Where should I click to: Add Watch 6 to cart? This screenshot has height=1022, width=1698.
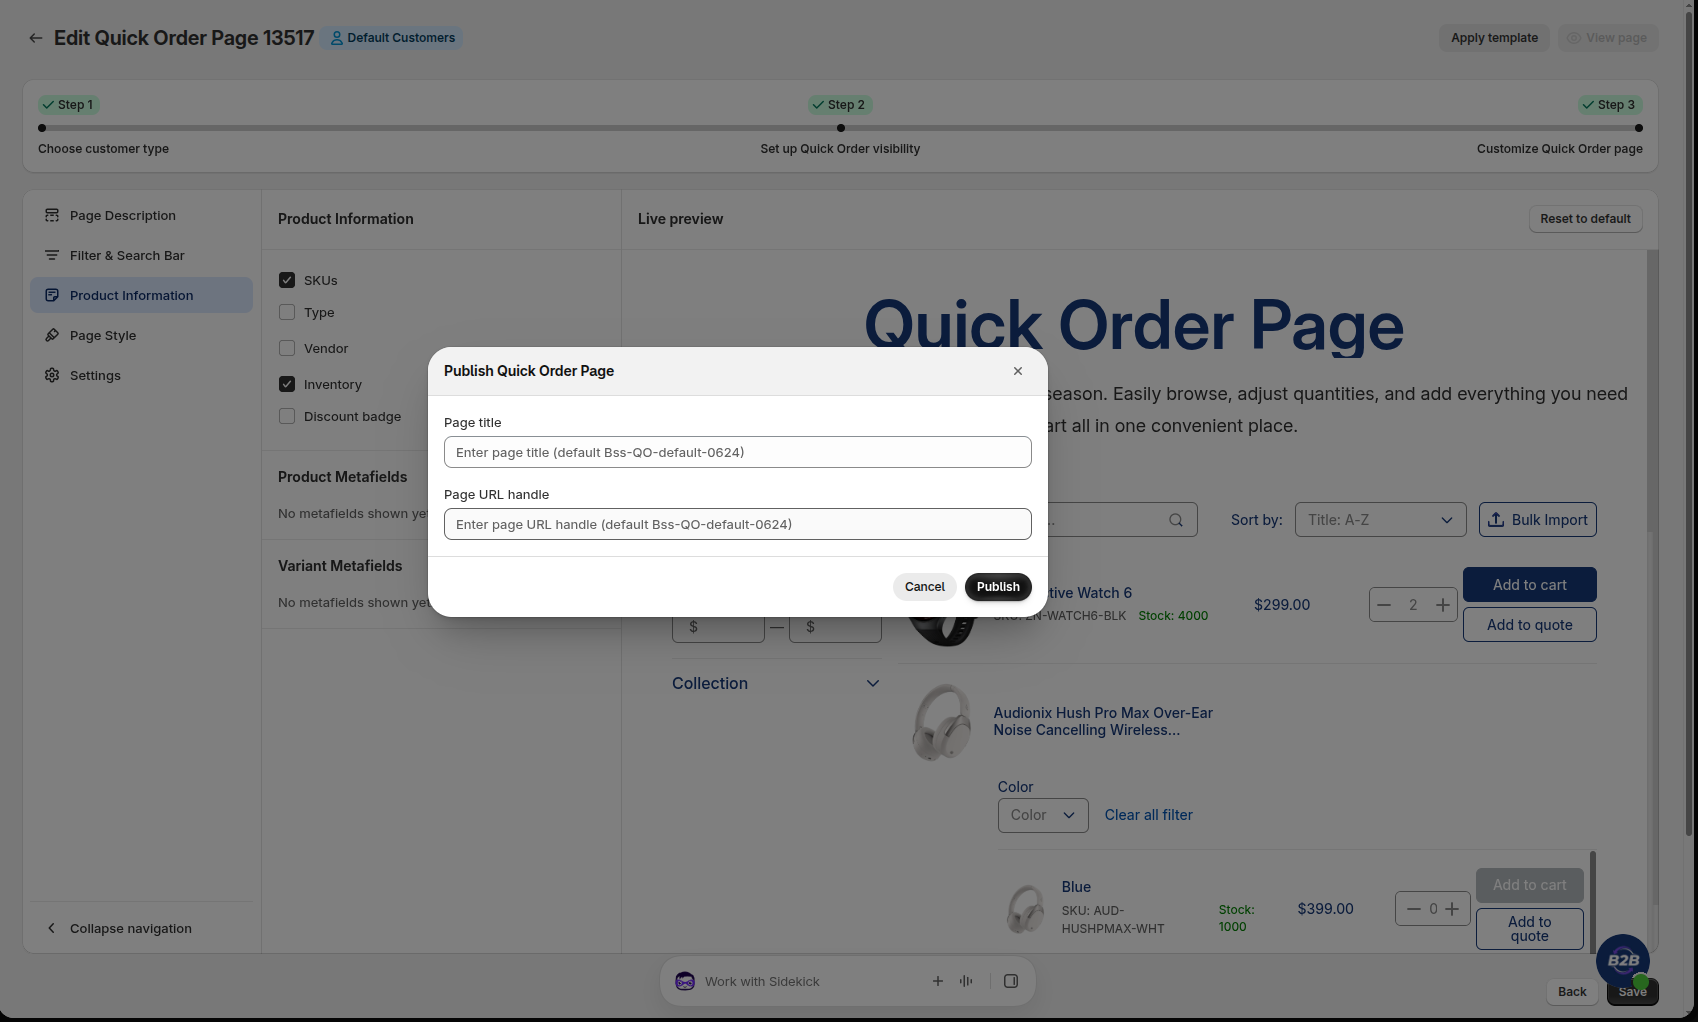(x=1529, y=585)
